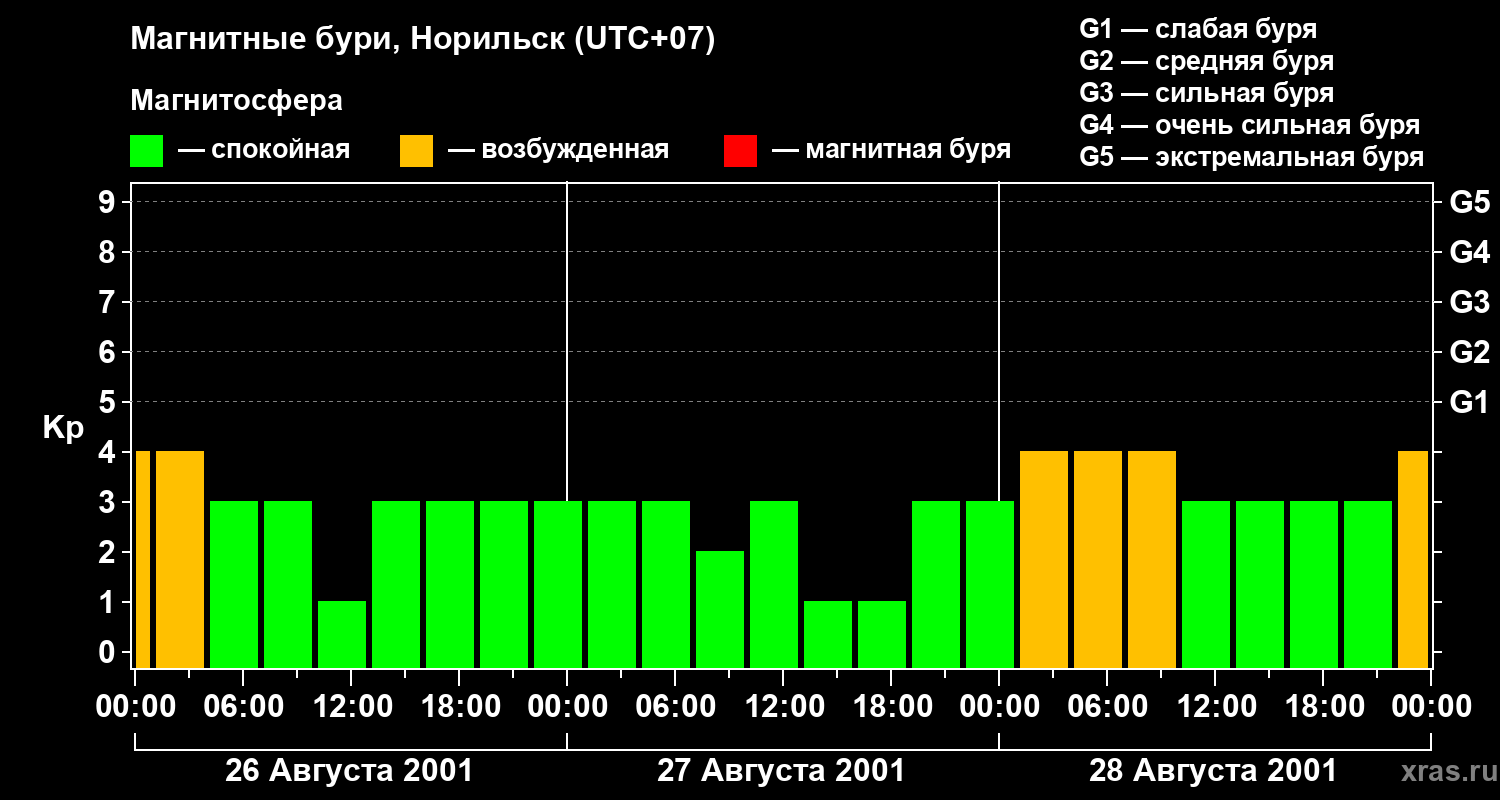Click the '0' value on Kp axis

pyautogui.click(x=109, y=652)
